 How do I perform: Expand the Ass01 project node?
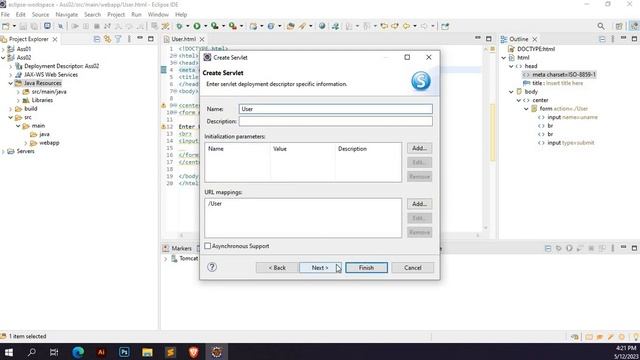pyautogui.click(x=4, y=49)
